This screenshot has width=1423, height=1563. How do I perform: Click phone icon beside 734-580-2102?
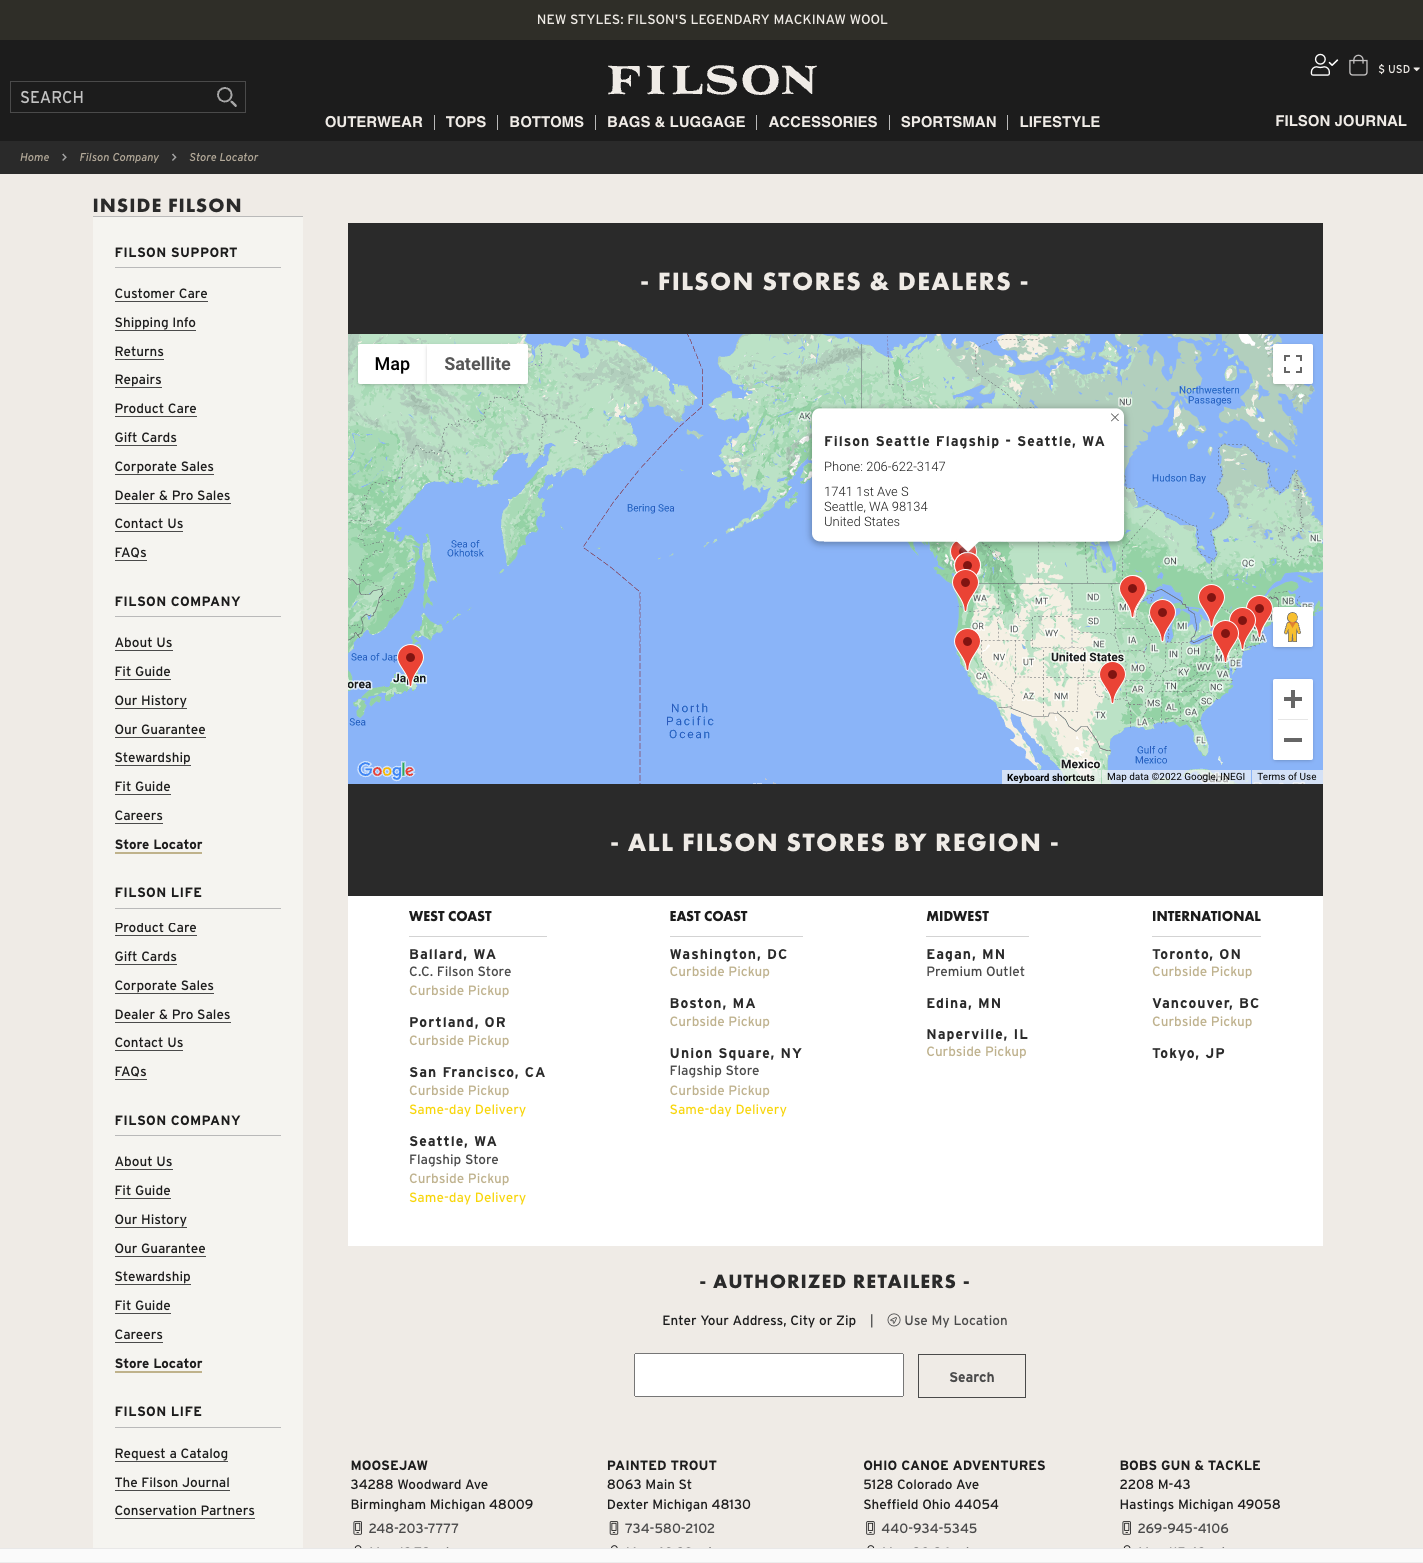tap(614, 1528)
